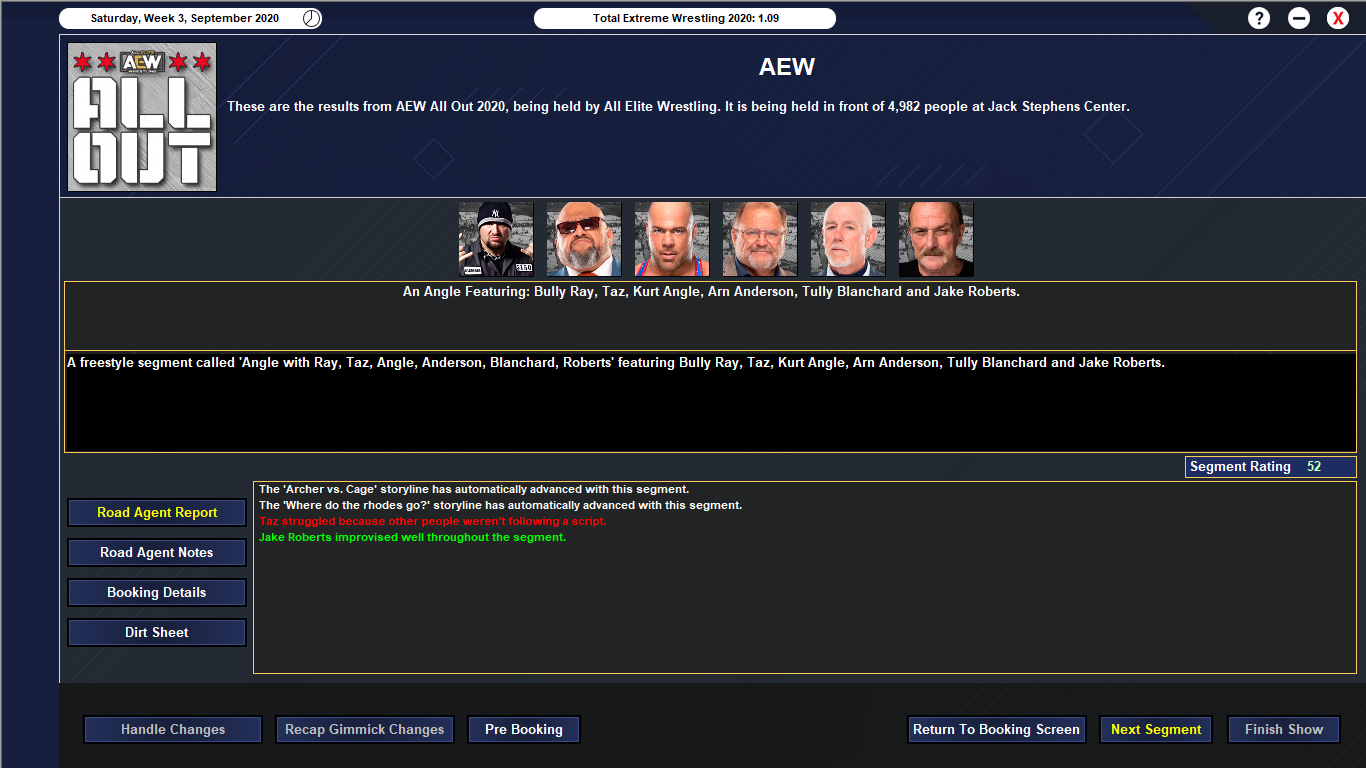
Task: Open the Road Agent Report tab
Action: [157, 512]
